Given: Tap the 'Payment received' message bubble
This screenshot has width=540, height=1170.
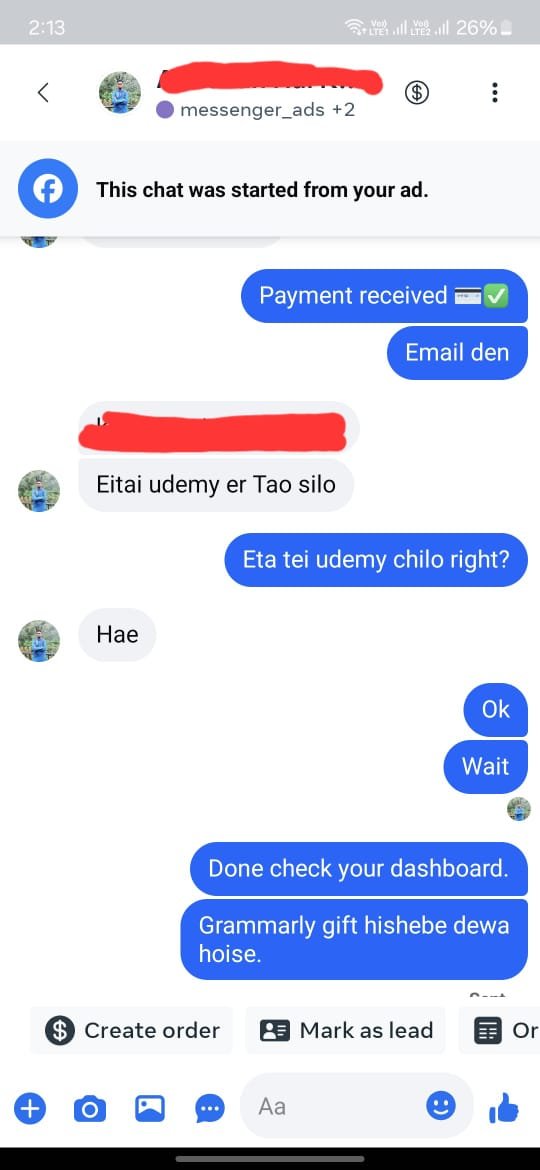Looking at the screenshot, I should click(x=384, y=295).
